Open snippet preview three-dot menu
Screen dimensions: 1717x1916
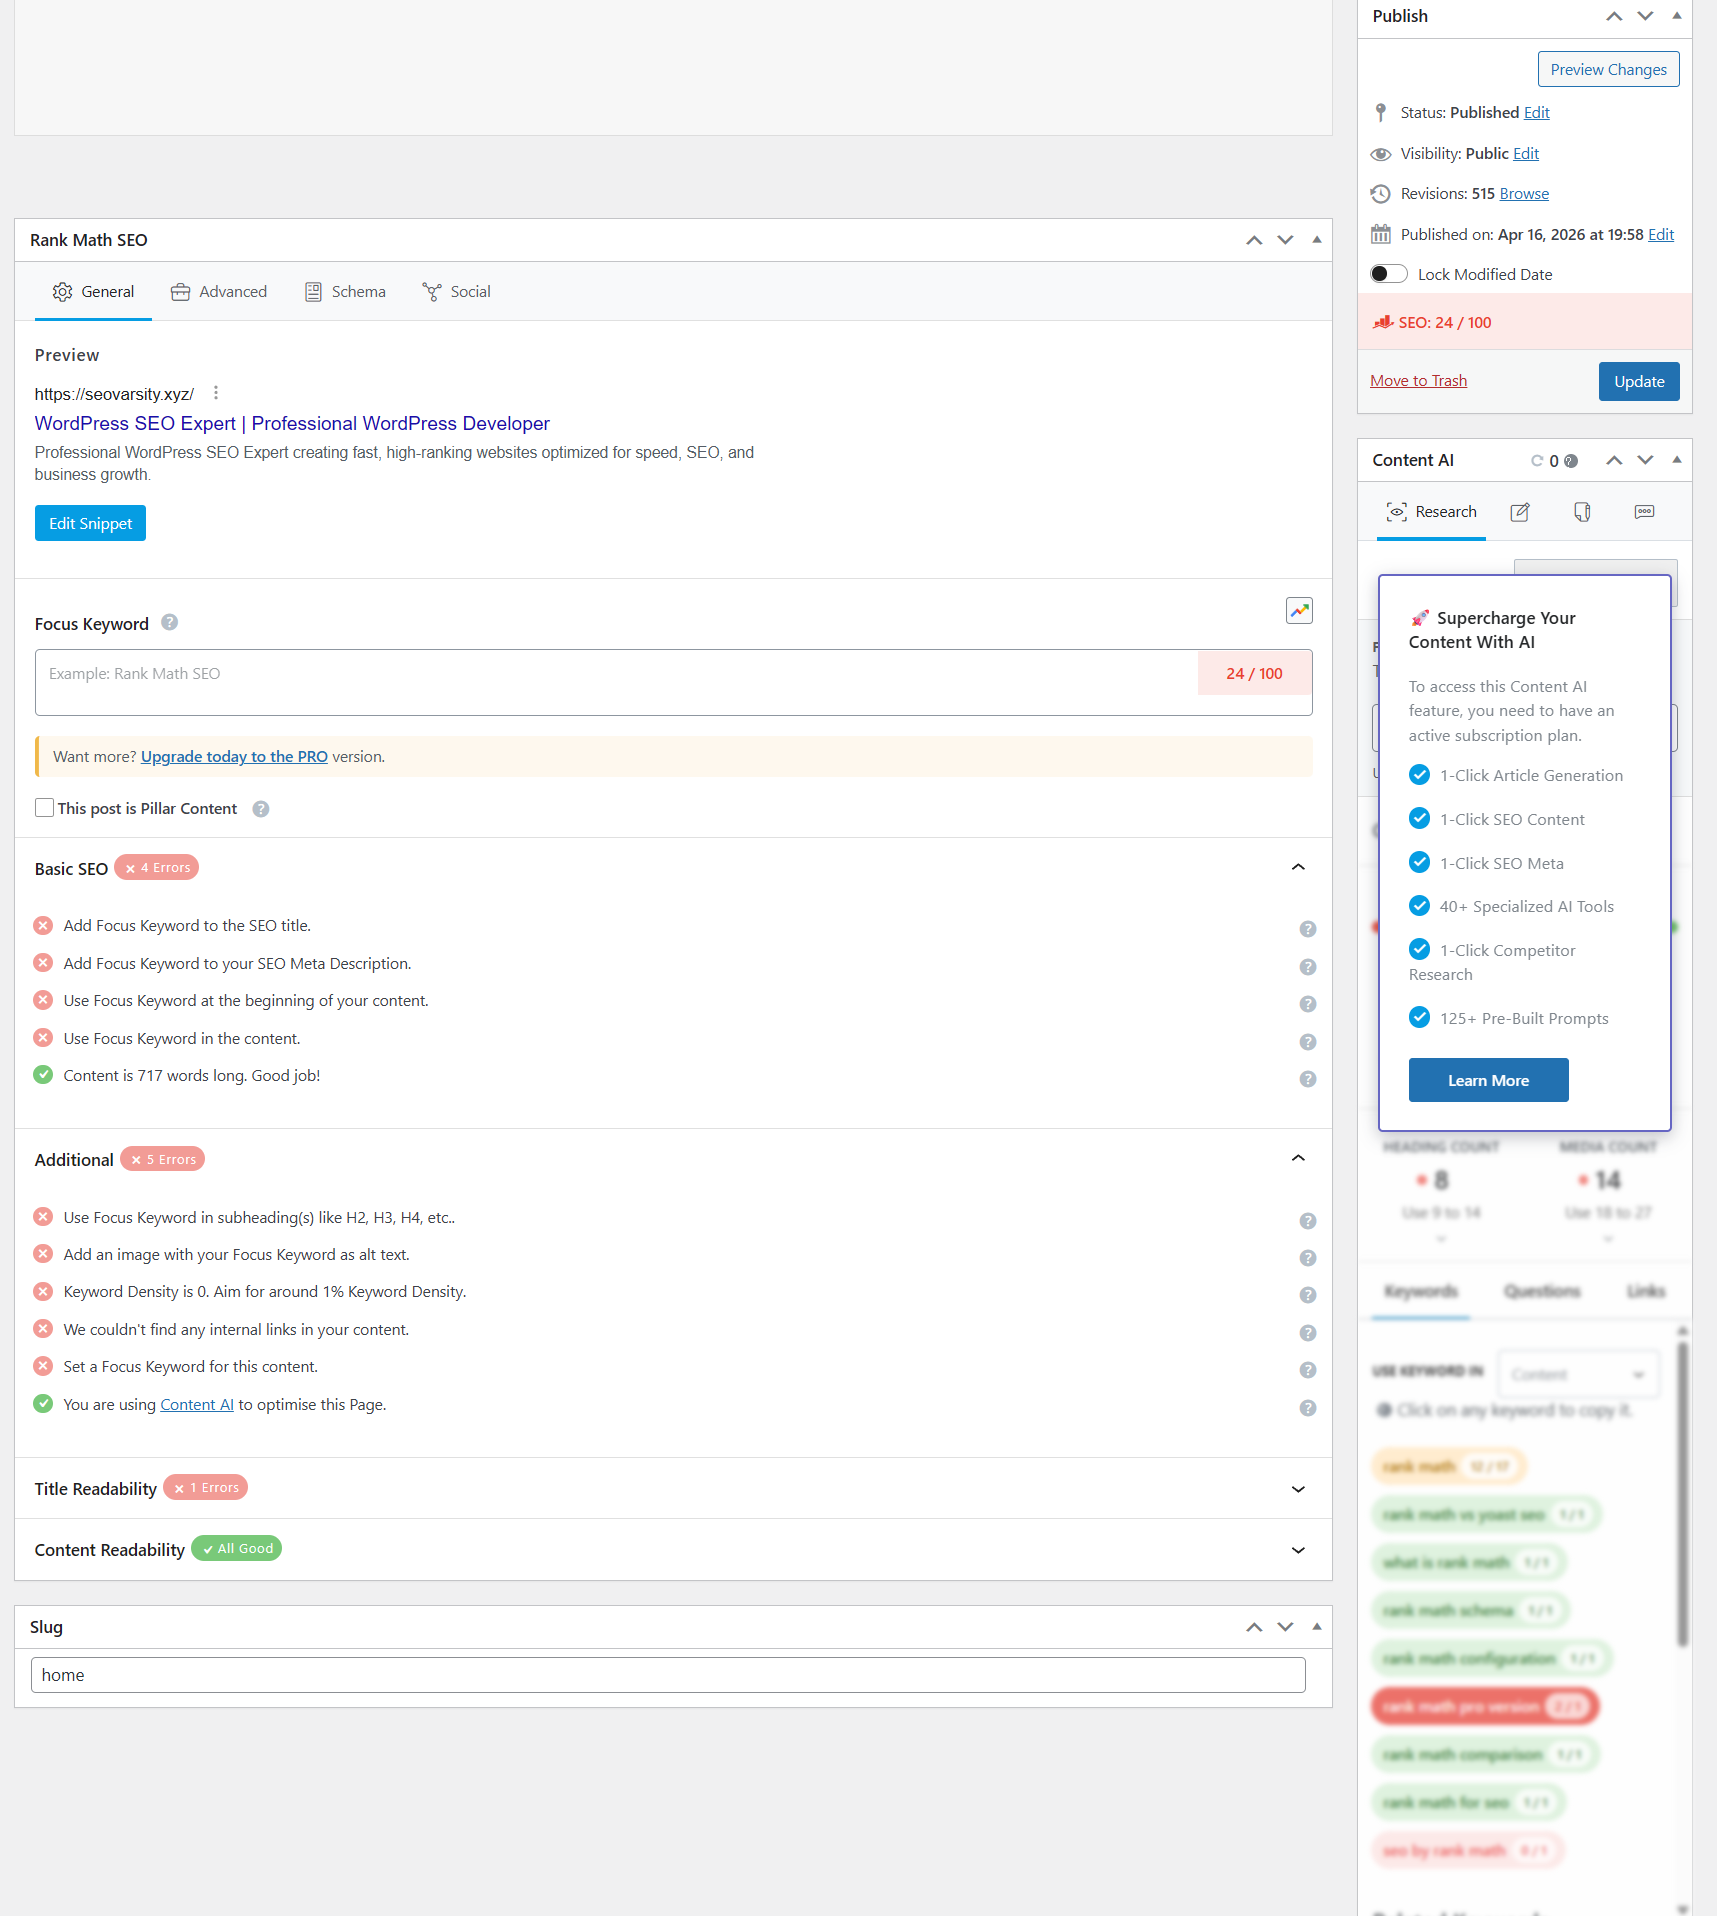coord(216,393)
